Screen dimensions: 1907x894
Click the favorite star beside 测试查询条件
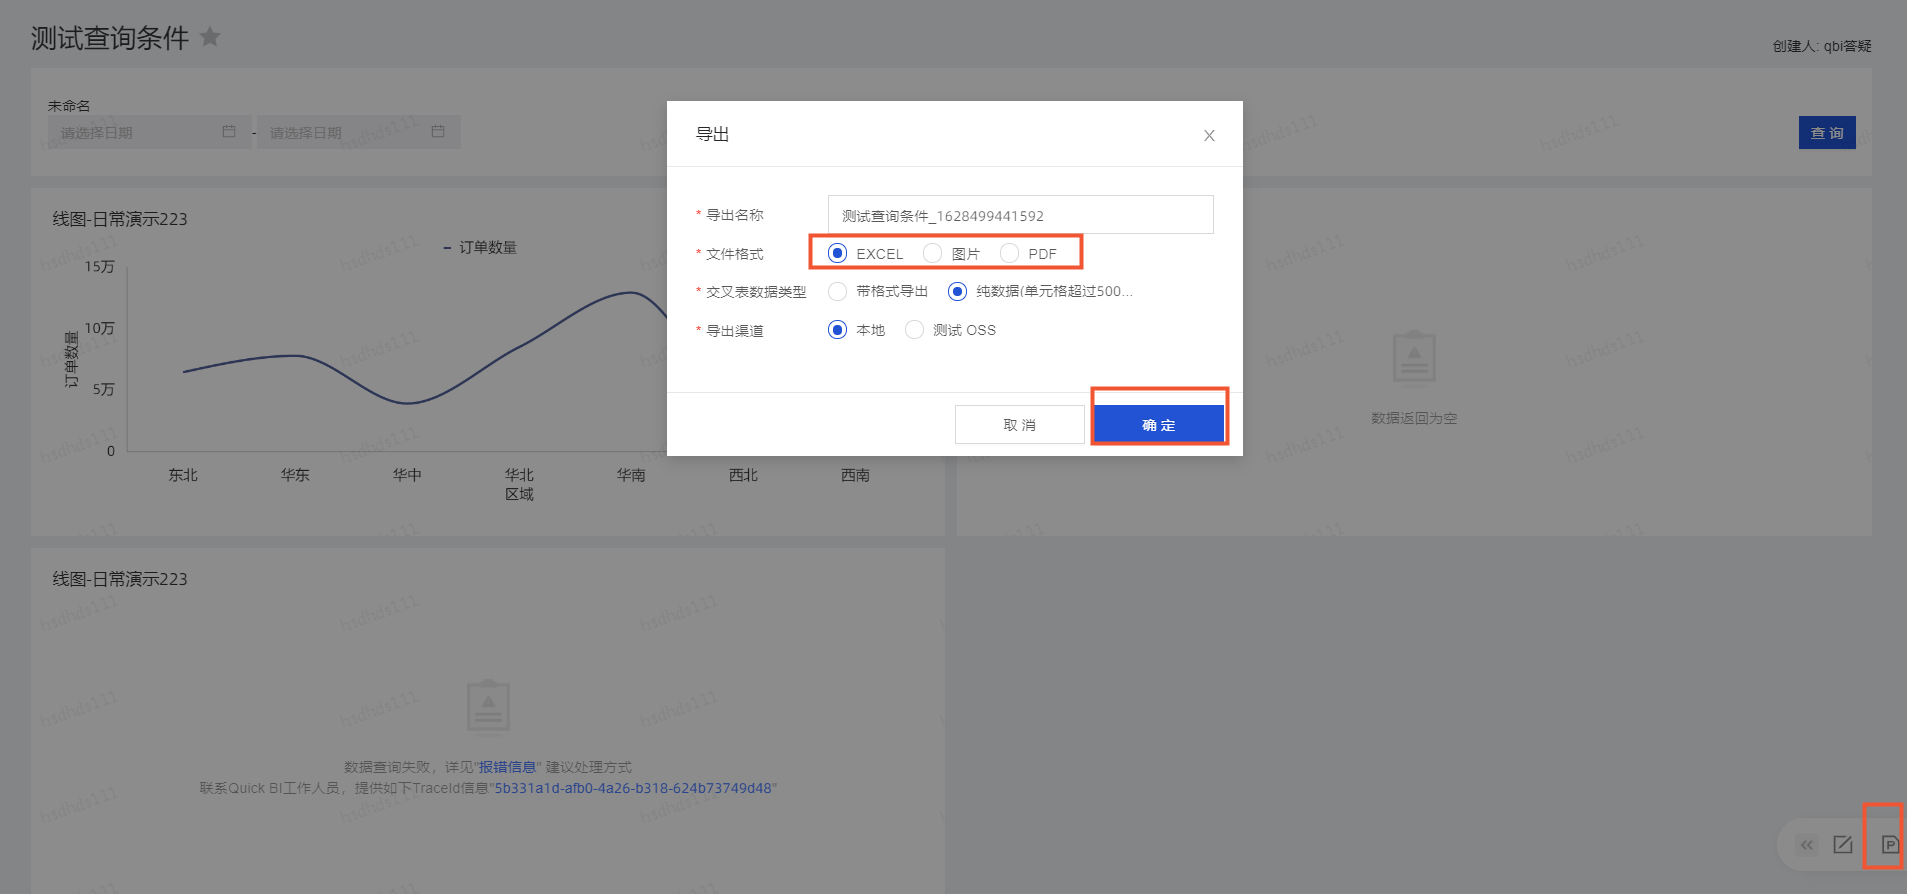click(210, 37)
